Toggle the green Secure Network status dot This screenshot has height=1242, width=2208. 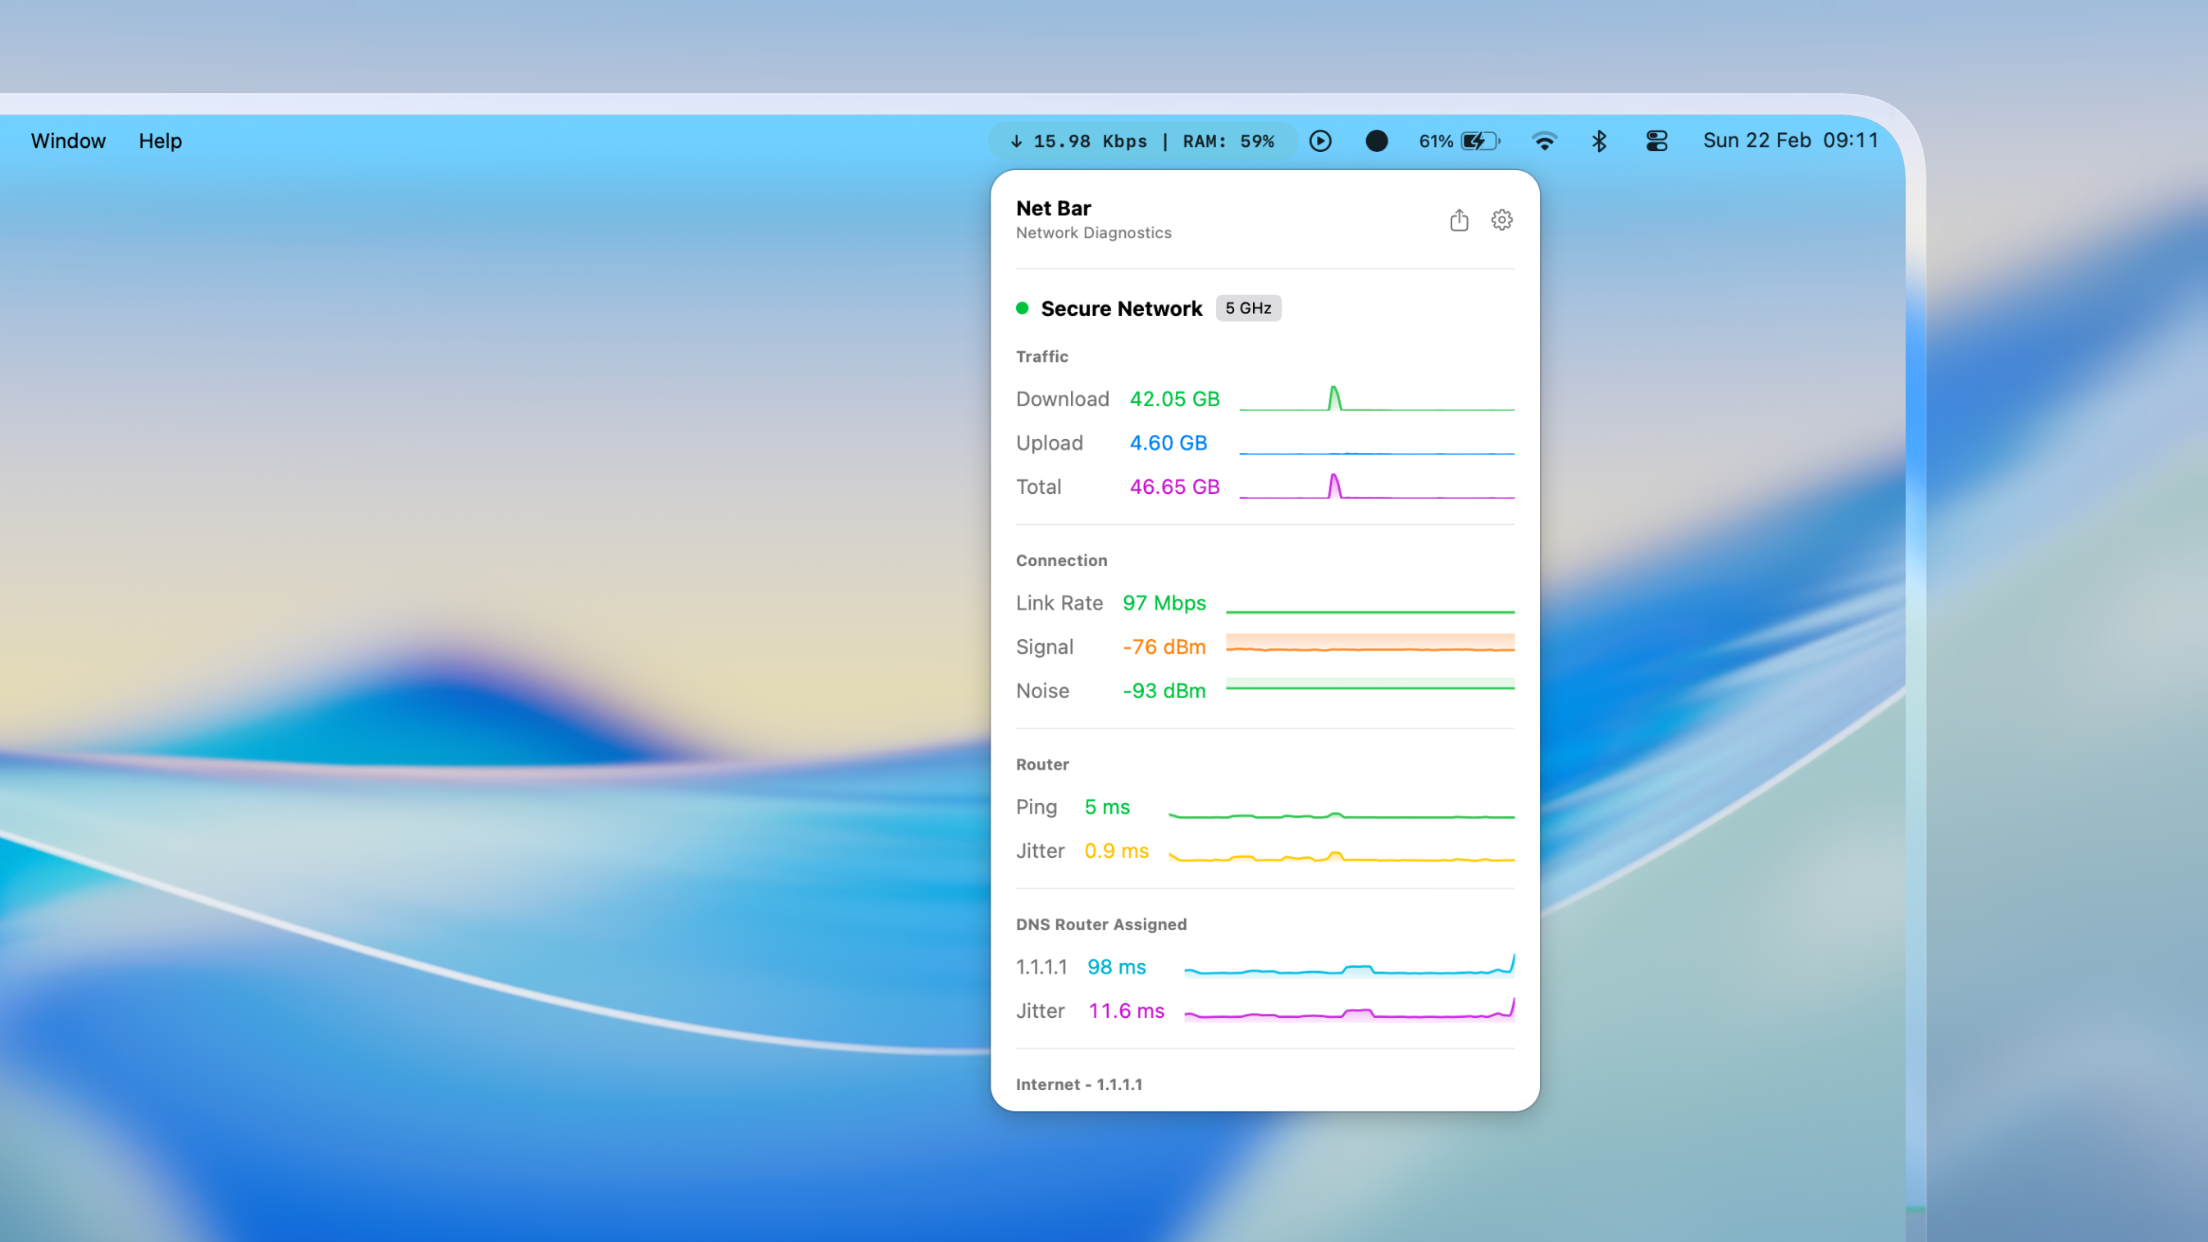pos(1022,309)
